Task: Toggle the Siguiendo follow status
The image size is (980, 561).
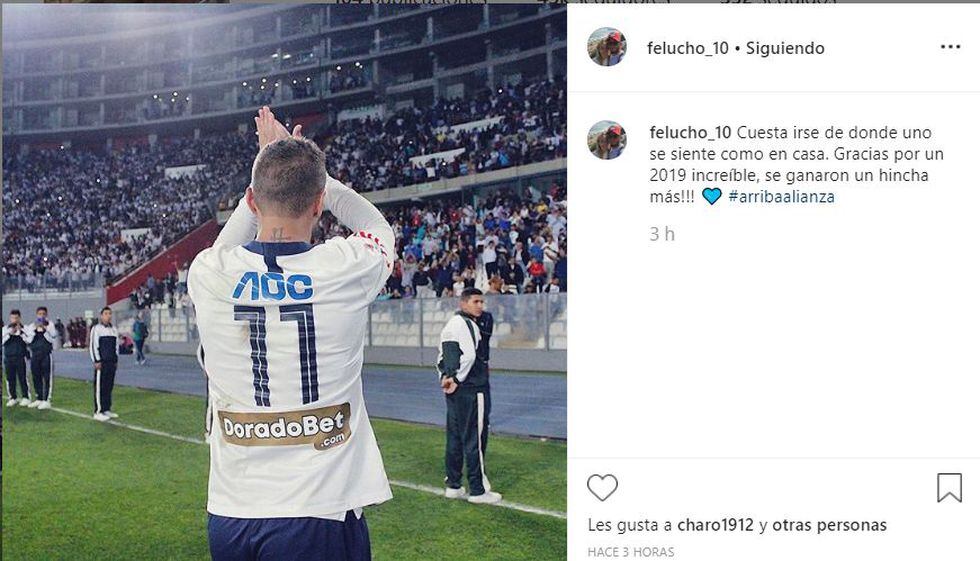Action: pos(785,48)
